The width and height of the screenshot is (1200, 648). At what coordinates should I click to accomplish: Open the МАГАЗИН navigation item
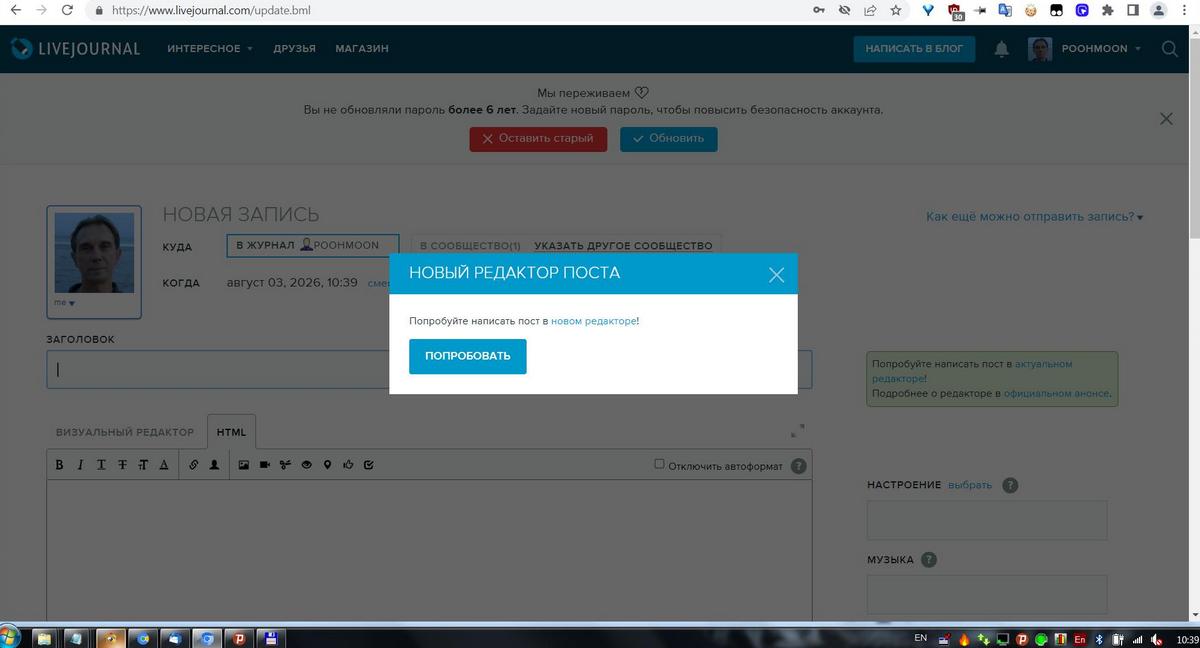(x=362, y=48)
